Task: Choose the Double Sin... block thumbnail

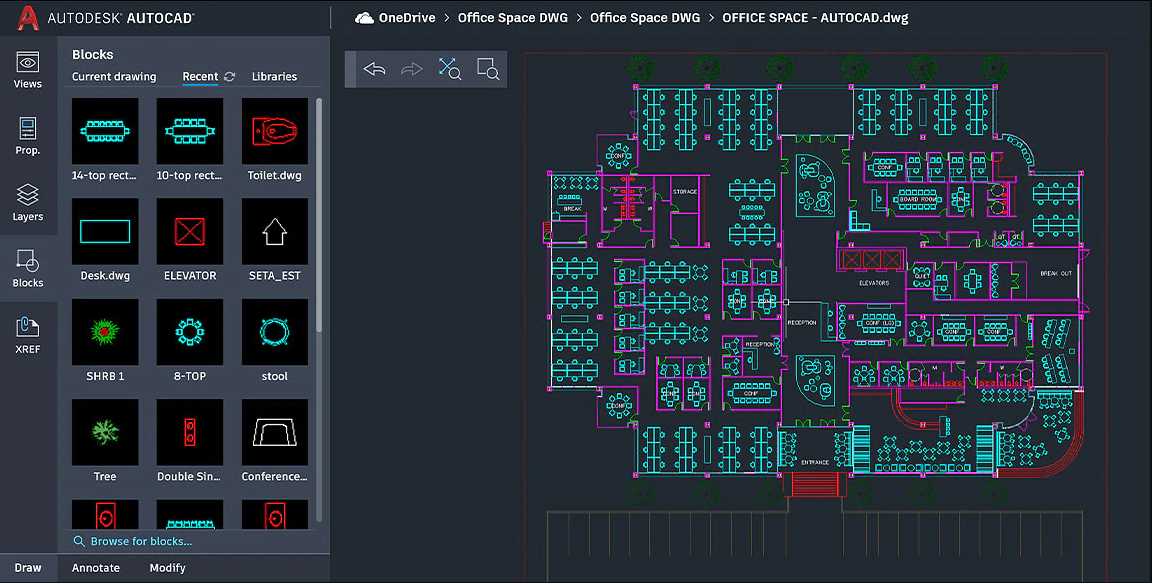Action: 190,432
